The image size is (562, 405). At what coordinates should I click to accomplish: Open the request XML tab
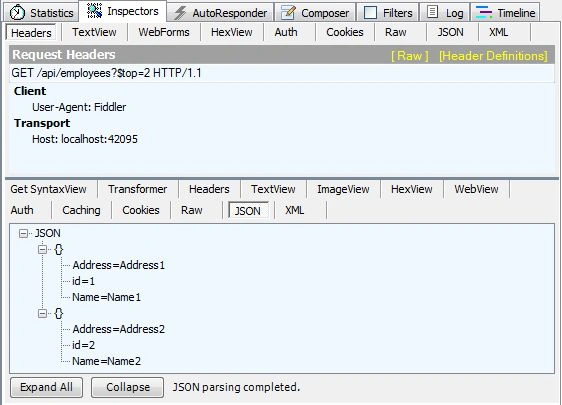[x=499, y=32]
